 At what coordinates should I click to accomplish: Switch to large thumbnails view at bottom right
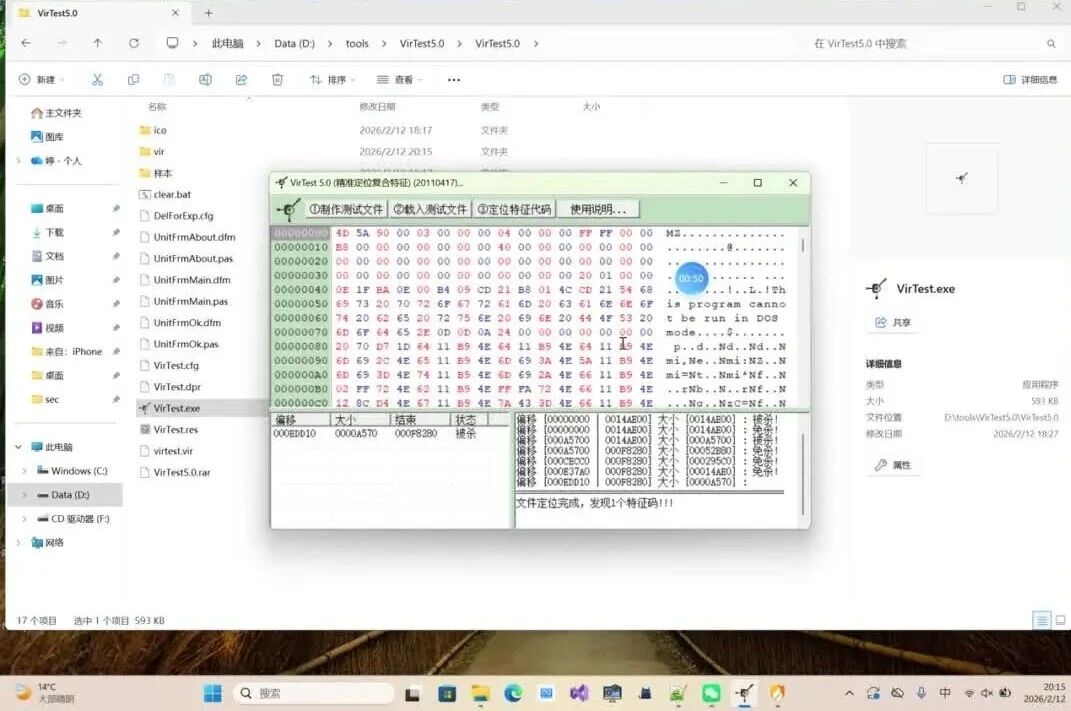tap(1060, 620)
